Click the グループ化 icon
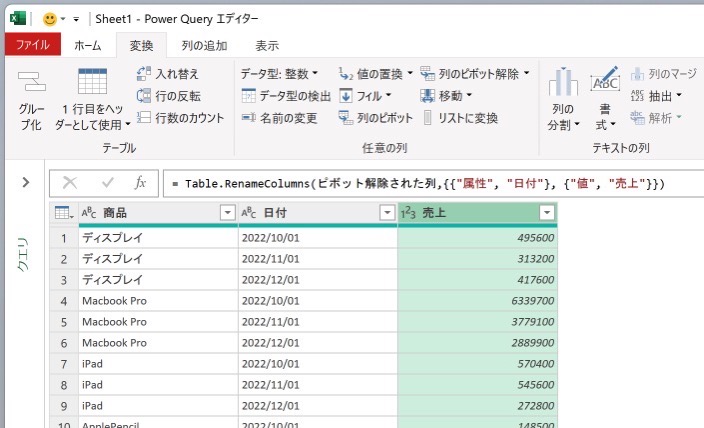 (x=31, y=81)
